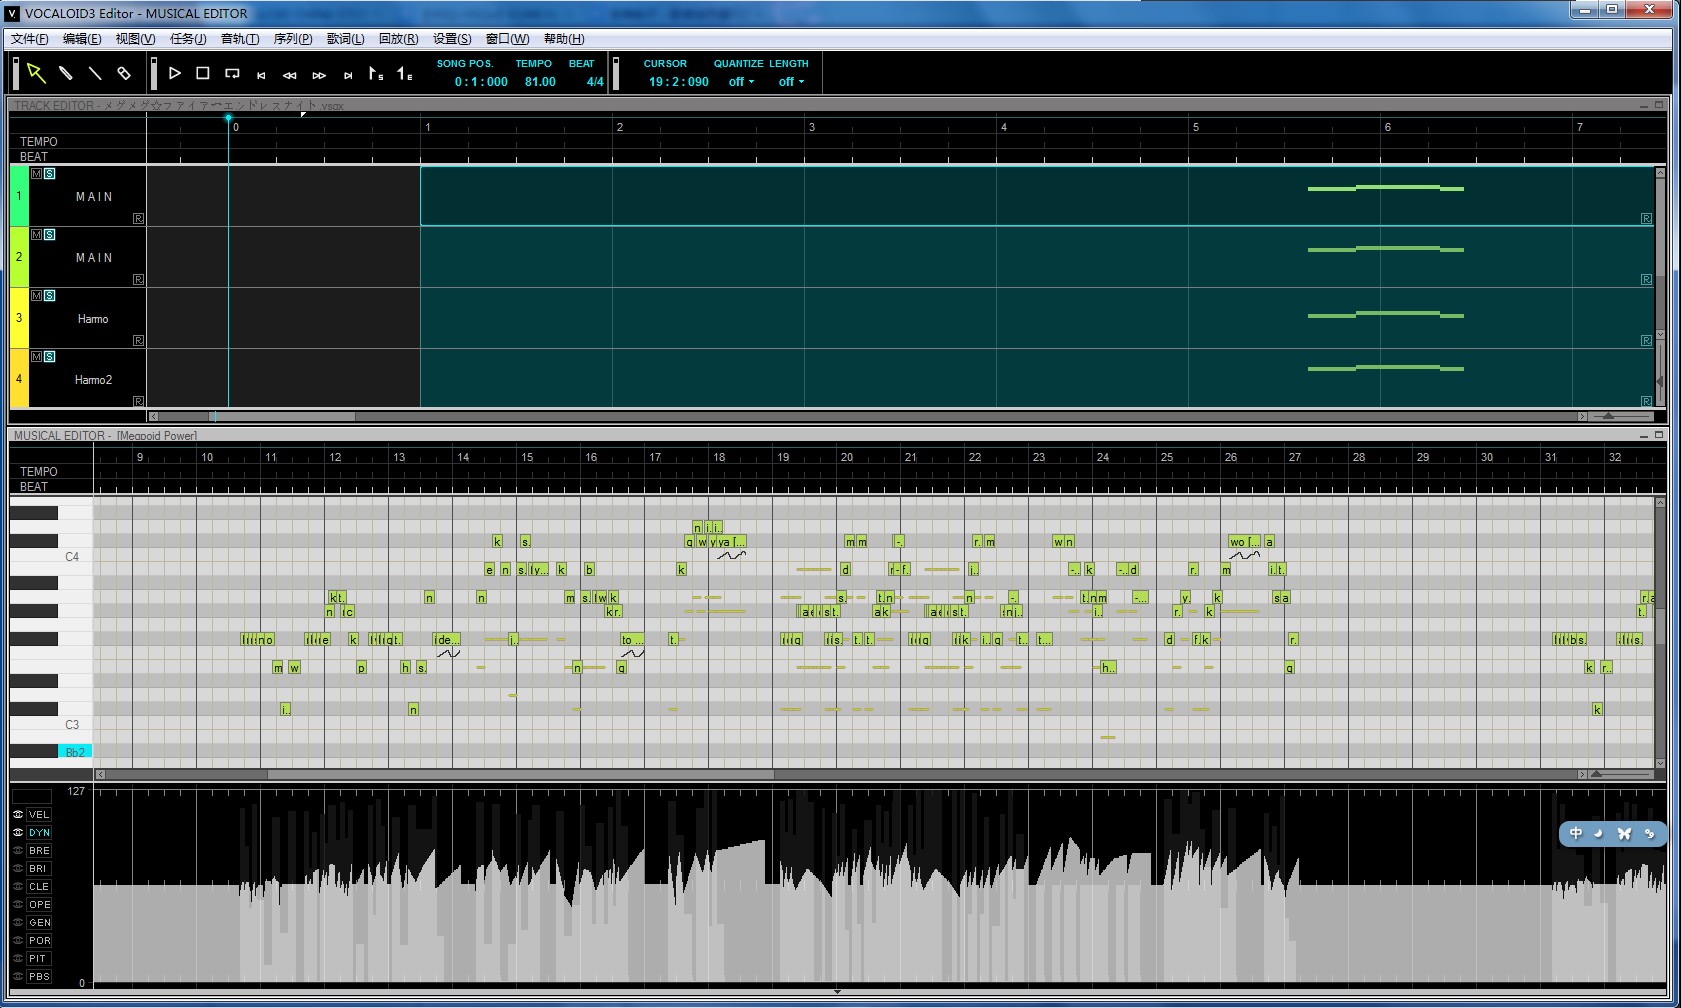Click the BEAT value 4/4
This screenshot has height=1008, width=1681.
click(x=595, y=82)
